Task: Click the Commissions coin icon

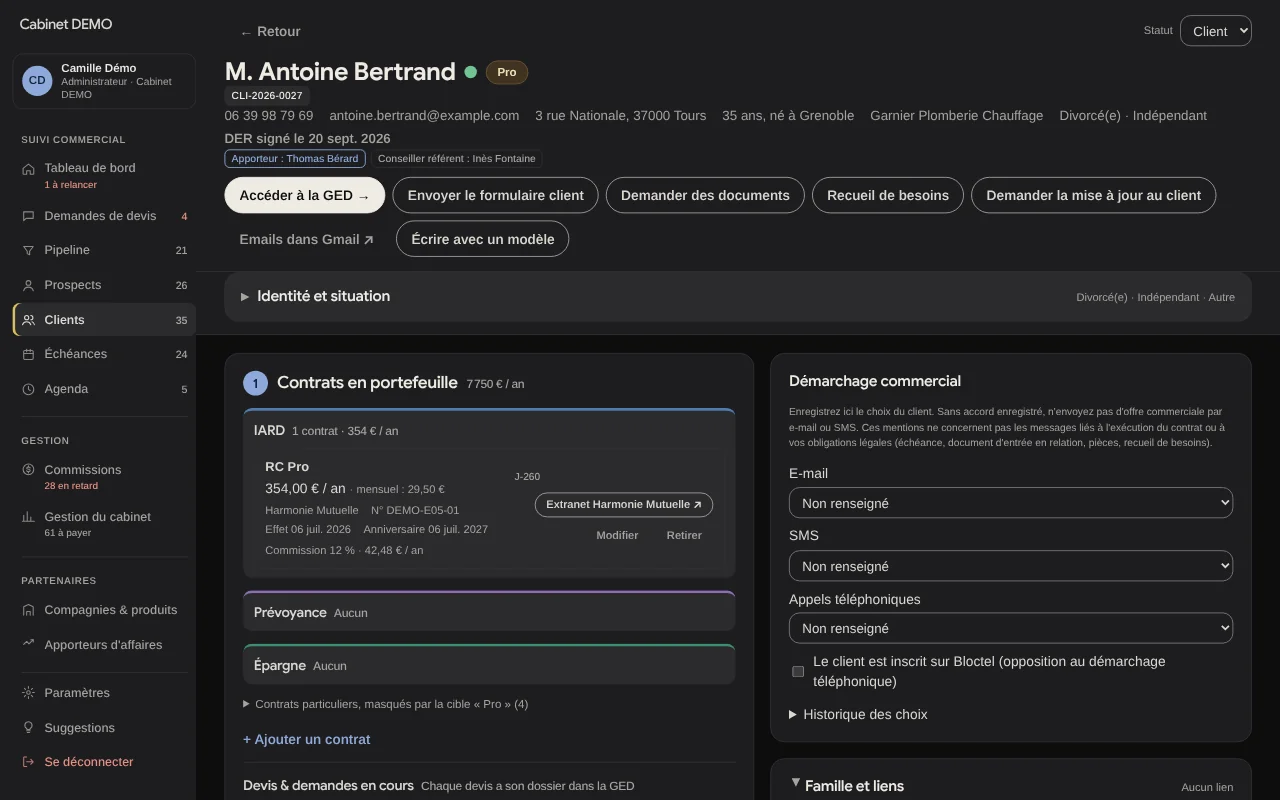Action: click(28, 470)
